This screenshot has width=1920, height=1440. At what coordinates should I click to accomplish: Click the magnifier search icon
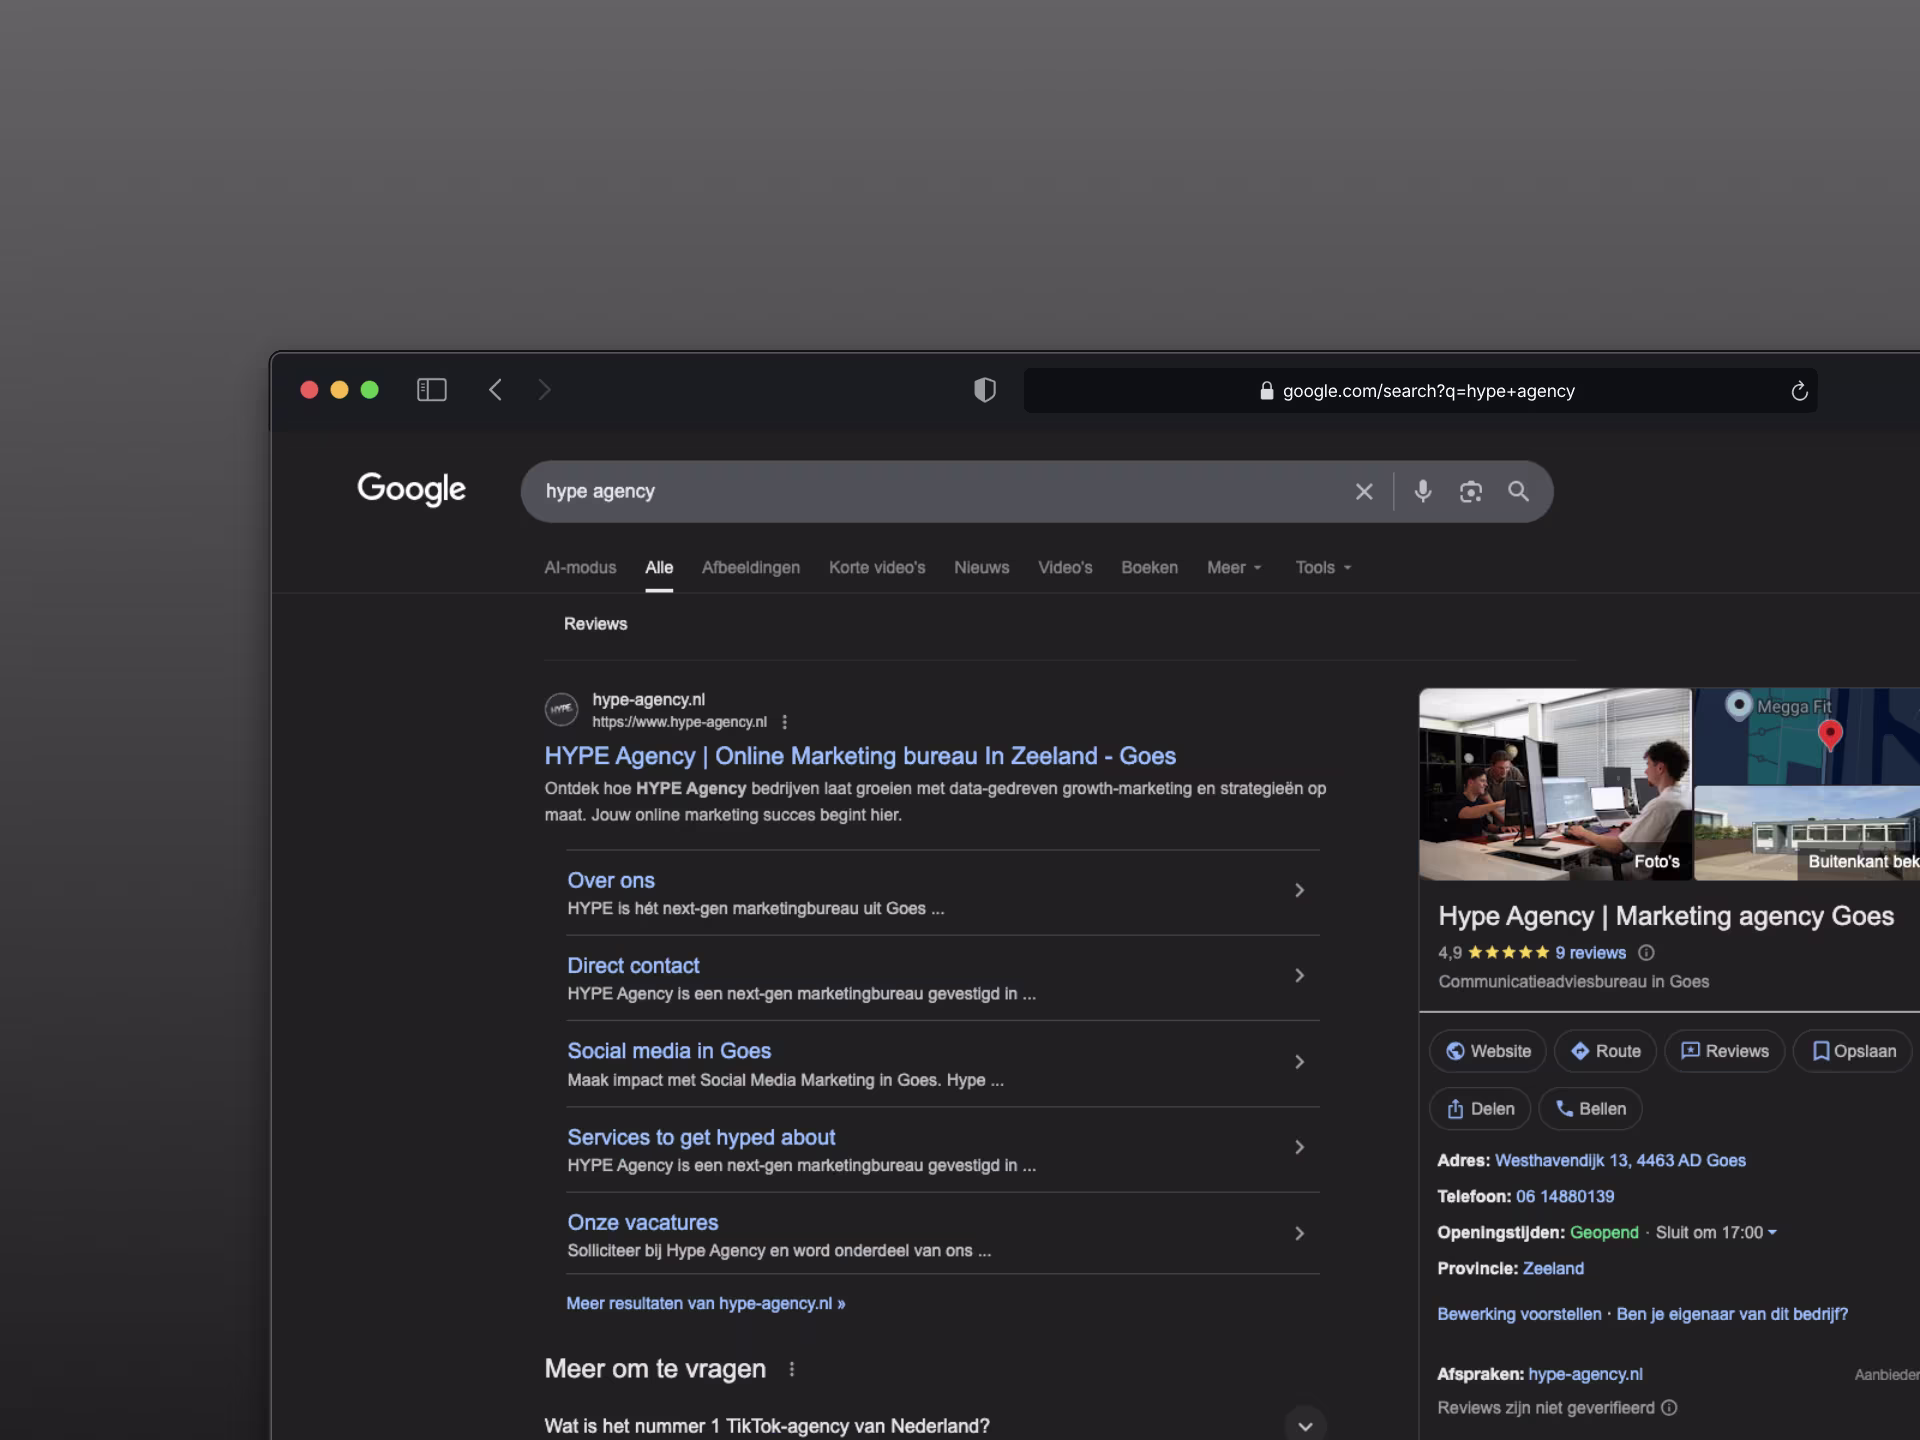tap(1518, 491)
